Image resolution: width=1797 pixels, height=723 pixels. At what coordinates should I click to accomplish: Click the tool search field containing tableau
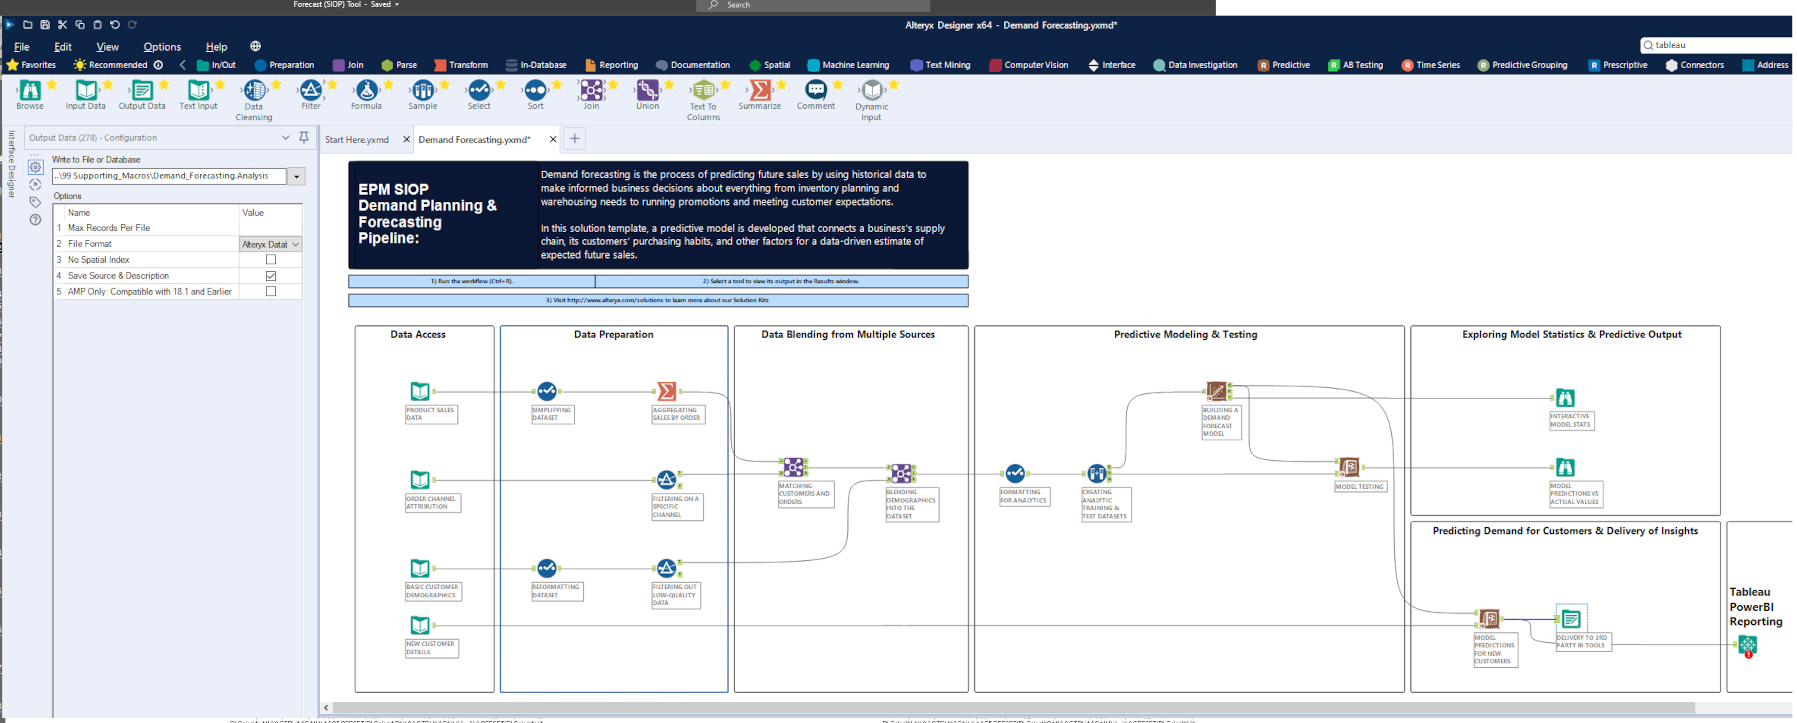(1717, 45)
